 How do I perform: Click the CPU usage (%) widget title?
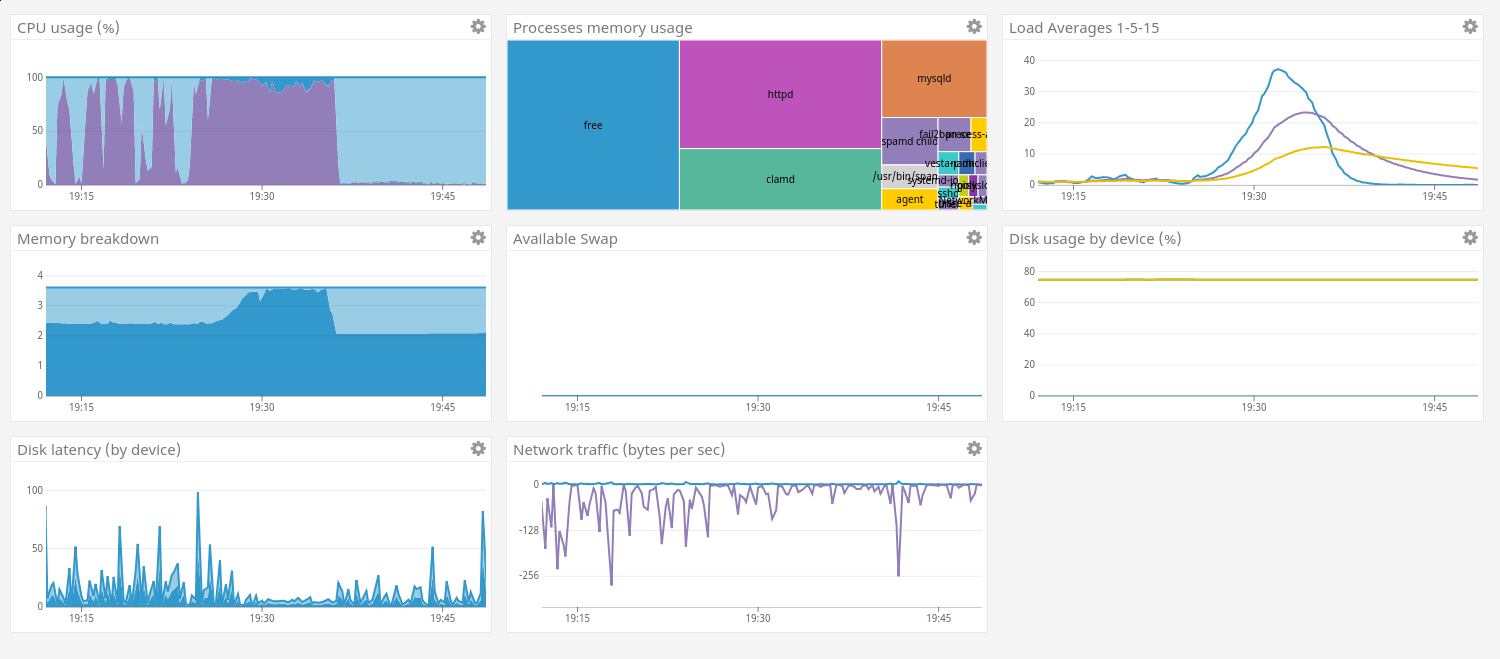tap(68, 28)
